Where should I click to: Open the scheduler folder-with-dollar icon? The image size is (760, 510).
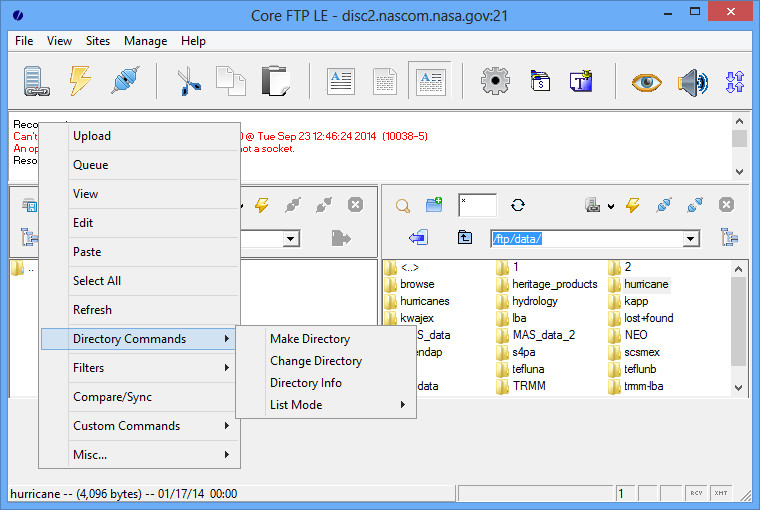pyautogui.click(x=540, y=81)
